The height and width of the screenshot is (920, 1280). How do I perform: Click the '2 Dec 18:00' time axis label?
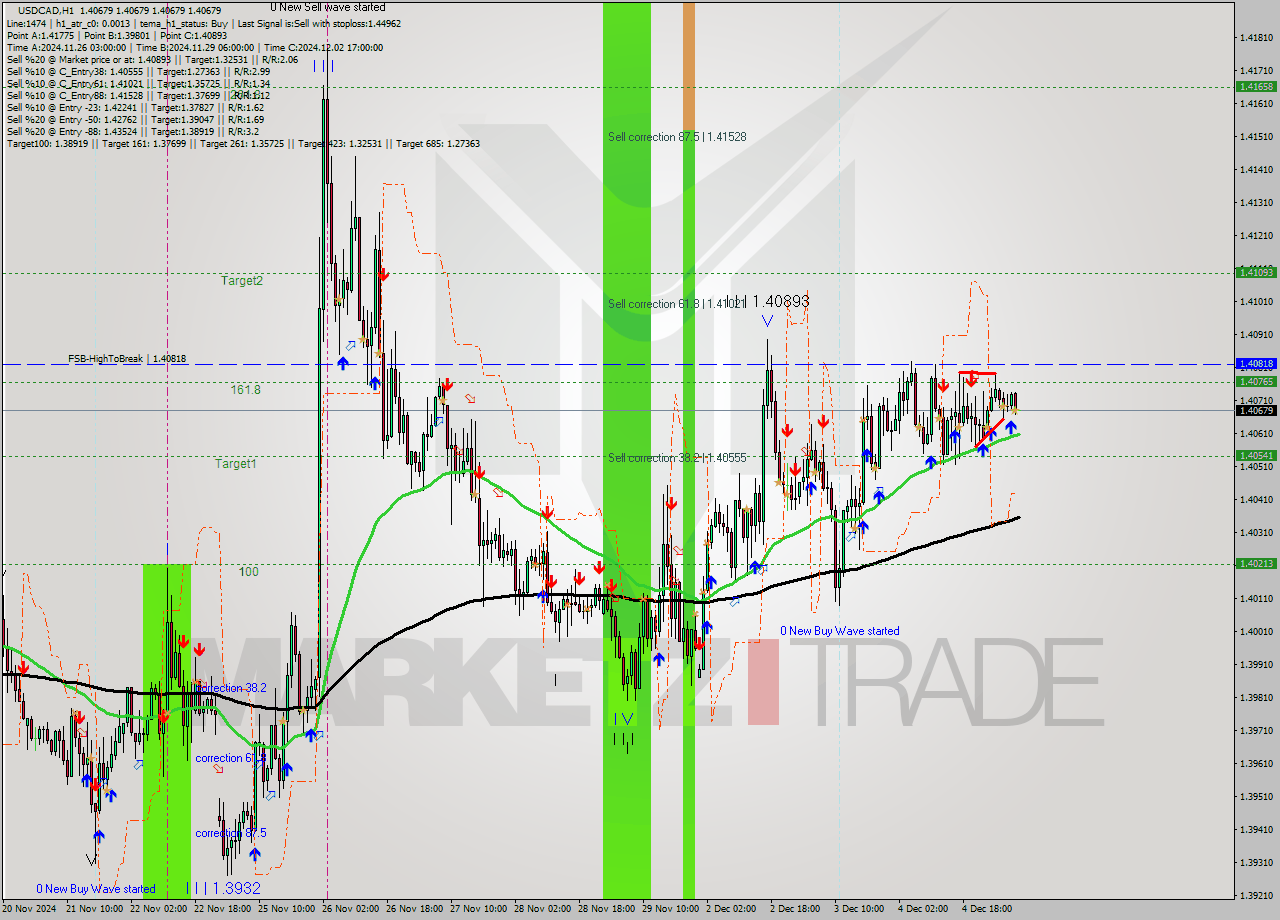[795, 909]
